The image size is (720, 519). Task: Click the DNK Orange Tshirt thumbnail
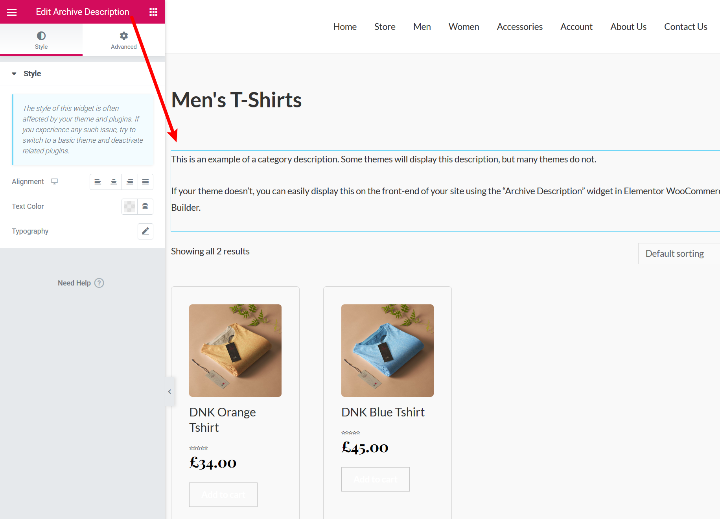point(235,350)
